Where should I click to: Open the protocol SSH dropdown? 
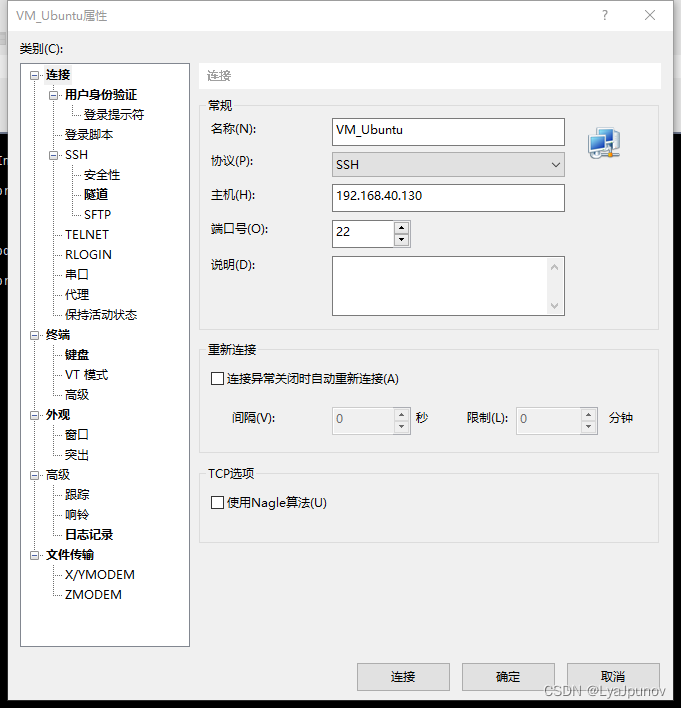pos(448,164)
